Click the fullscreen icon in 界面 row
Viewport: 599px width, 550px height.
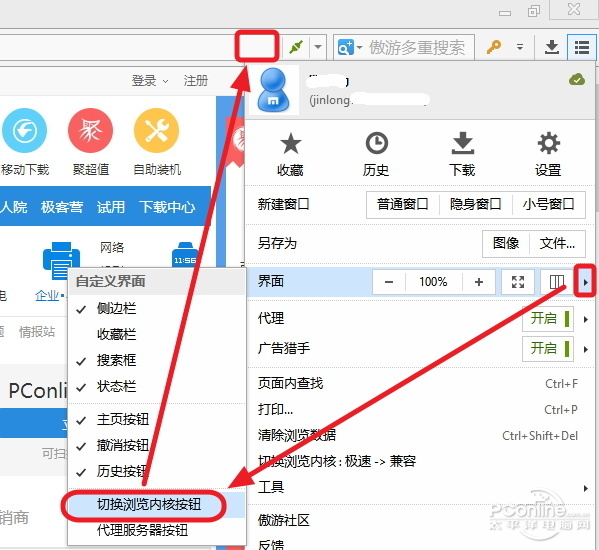[x=518, y=282]
